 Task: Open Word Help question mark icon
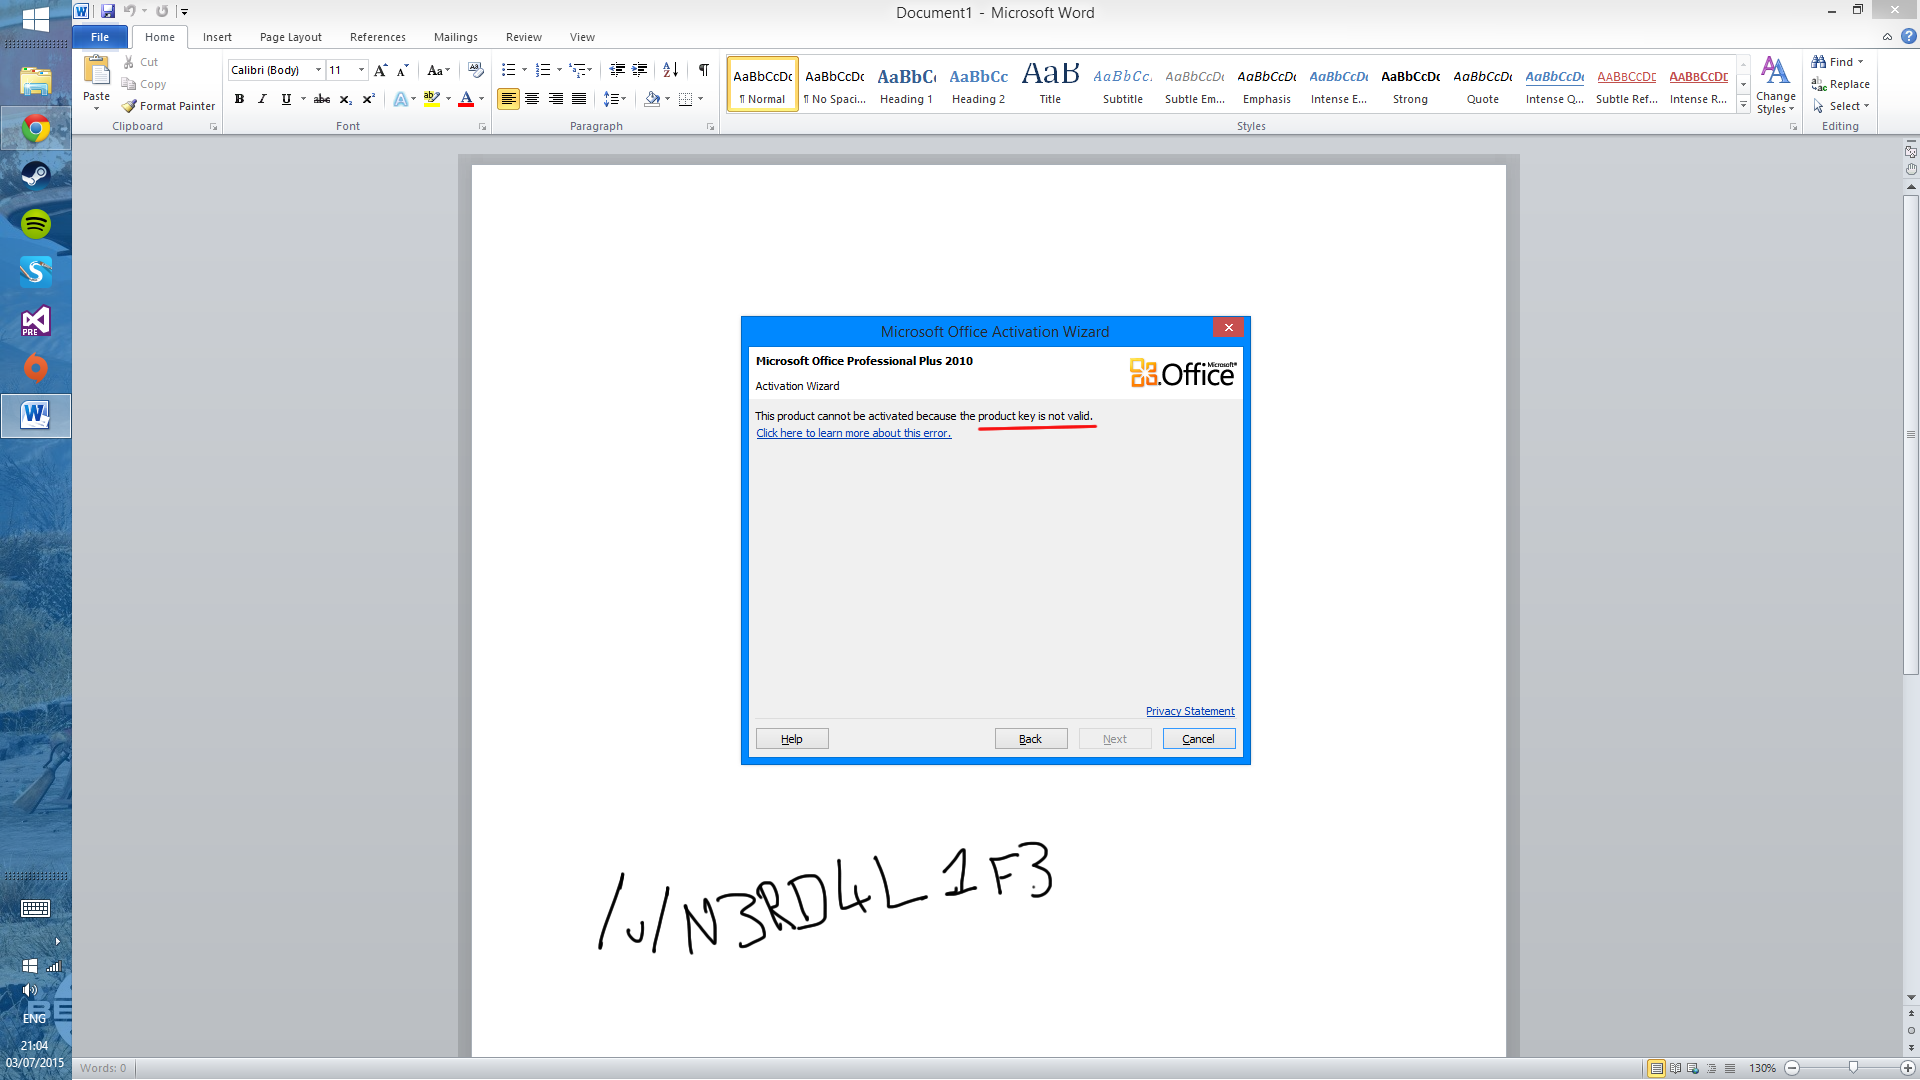coord(1908,37)
